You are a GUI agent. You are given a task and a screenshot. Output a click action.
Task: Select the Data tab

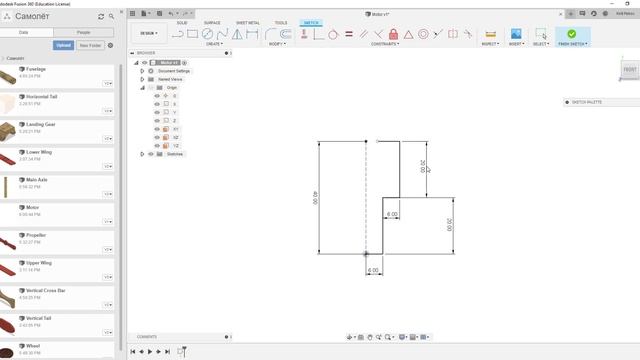tap(24, 32)
